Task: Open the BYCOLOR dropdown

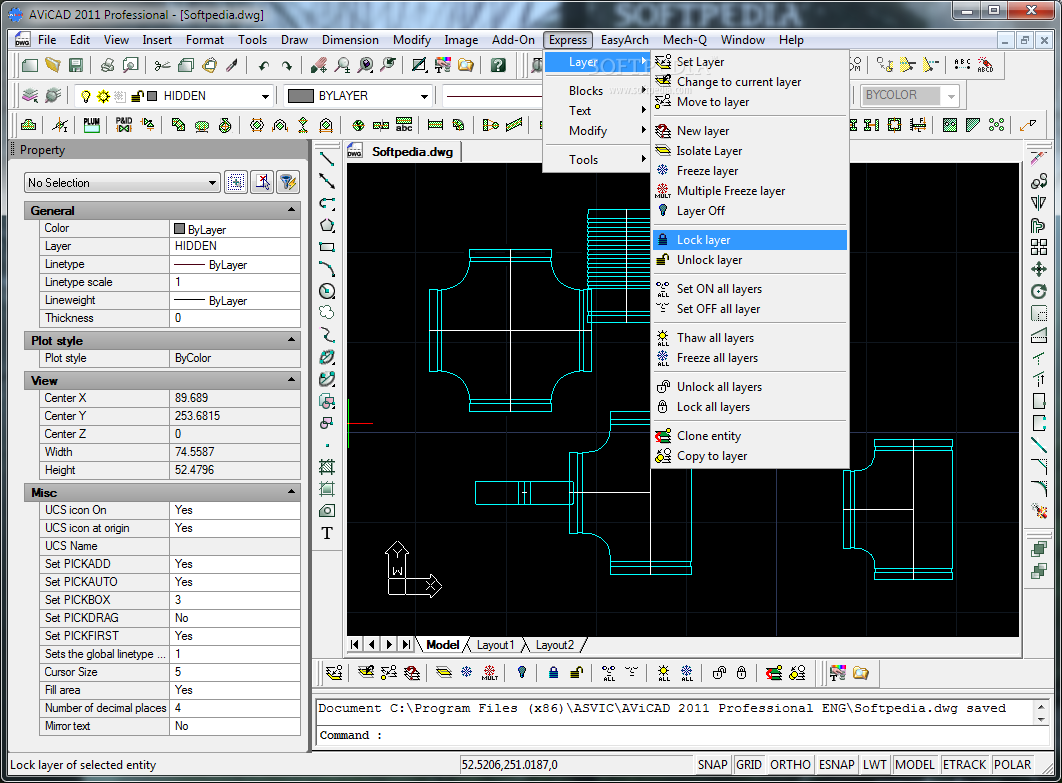Action: pos(910,96)
